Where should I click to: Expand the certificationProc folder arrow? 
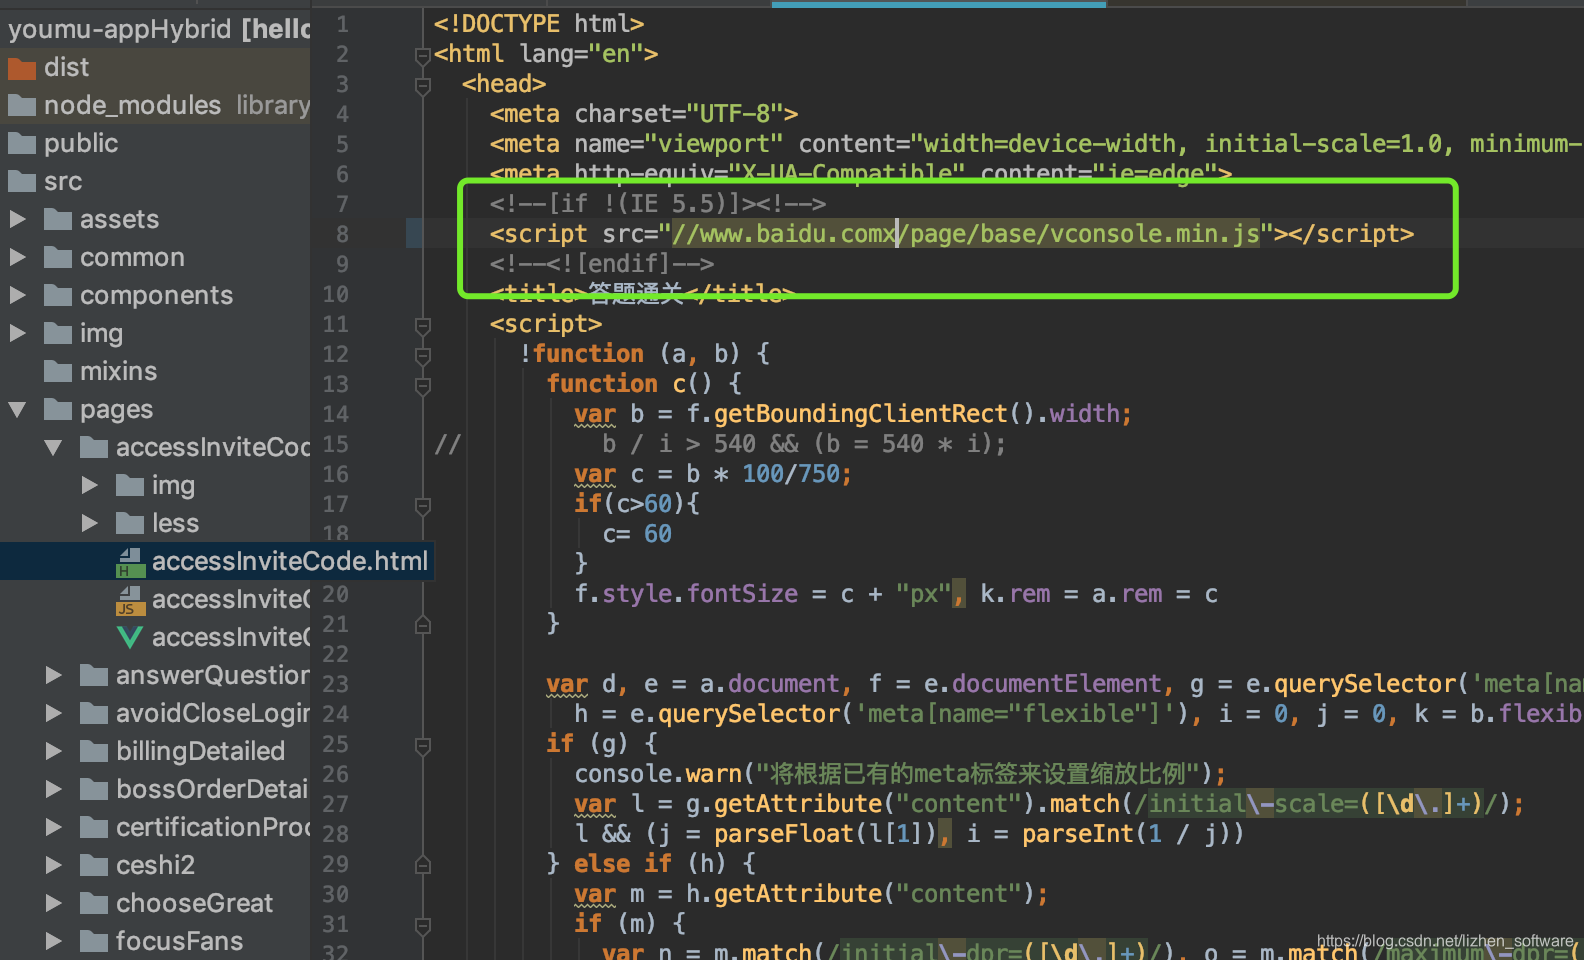click(53, 827)
